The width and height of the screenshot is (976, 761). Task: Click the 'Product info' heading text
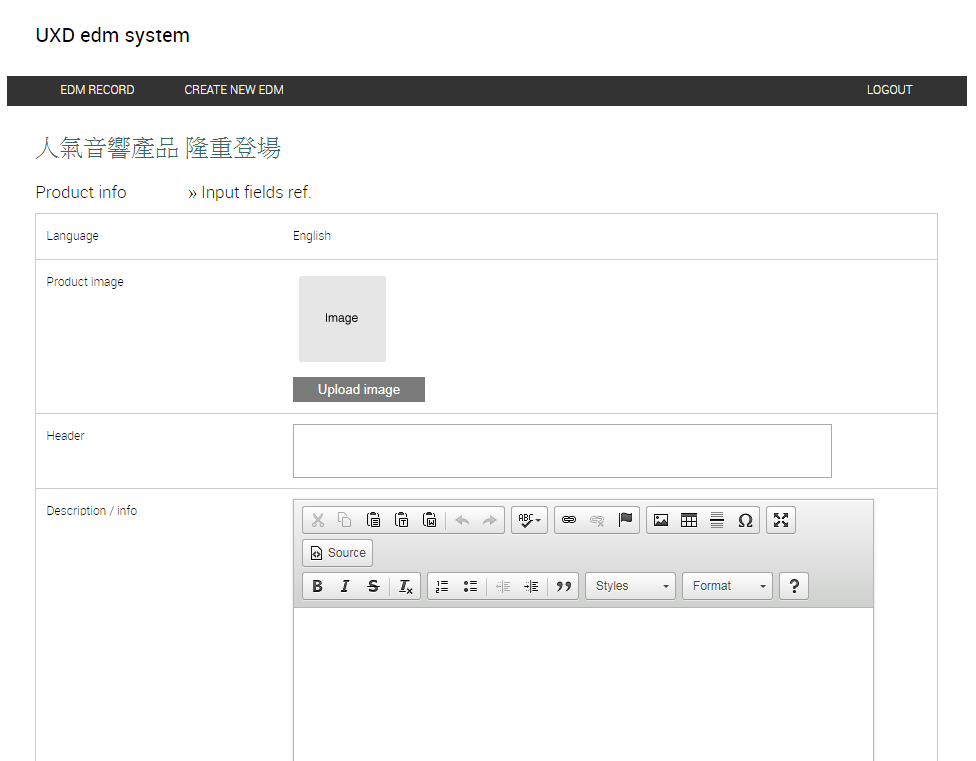pos(81,193)
